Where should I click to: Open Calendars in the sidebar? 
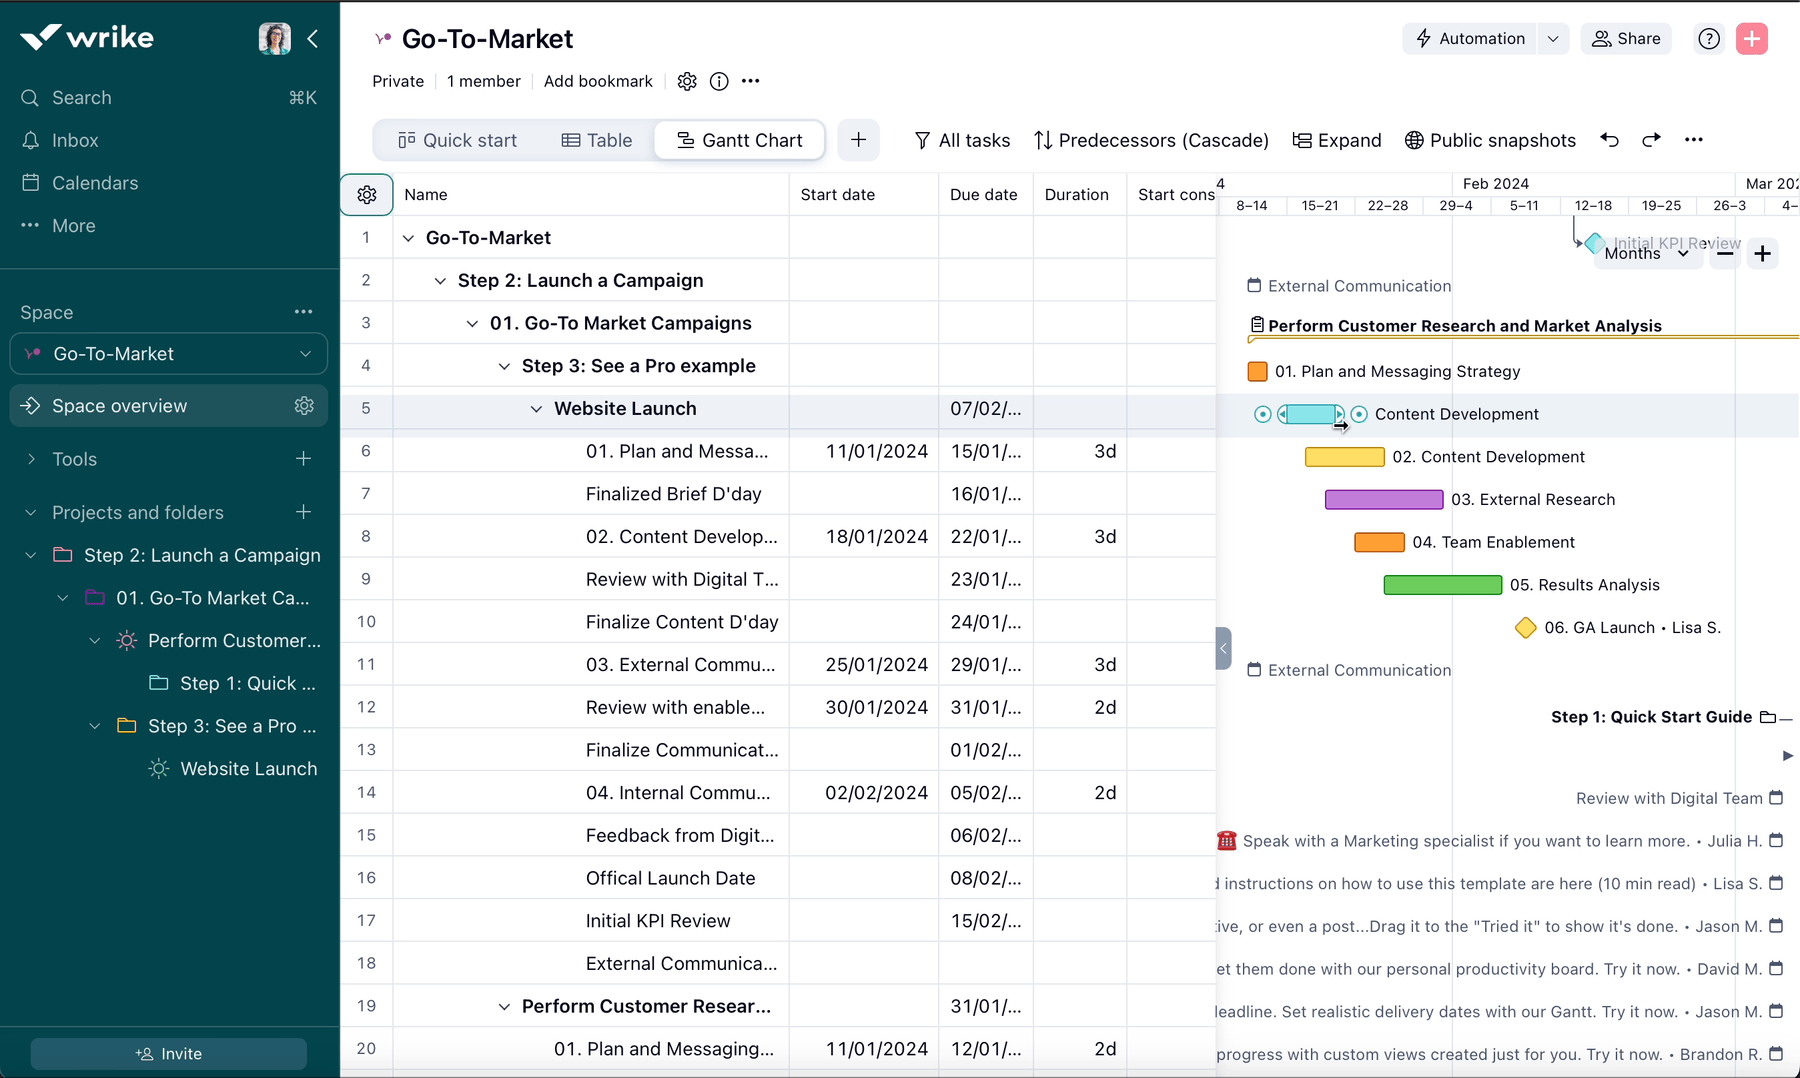(x=94, y=182)
